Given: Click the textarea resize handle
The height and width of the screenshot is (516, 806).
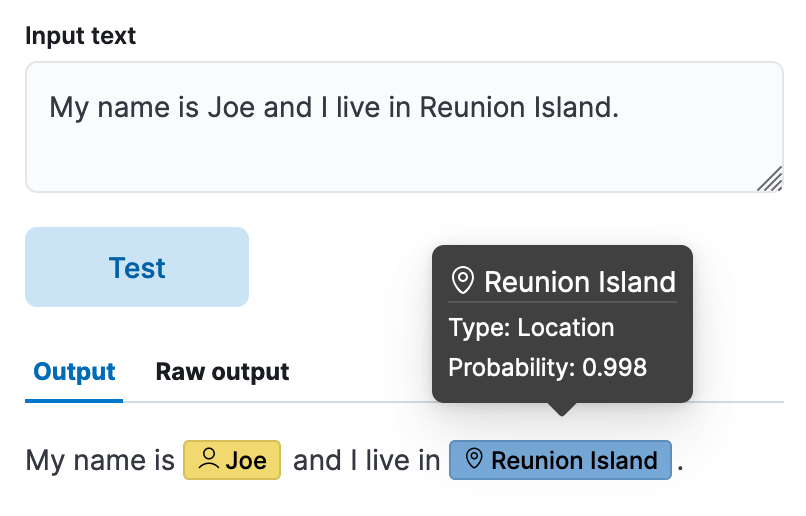Looking at the screenshot, I should tap(770, 179).
